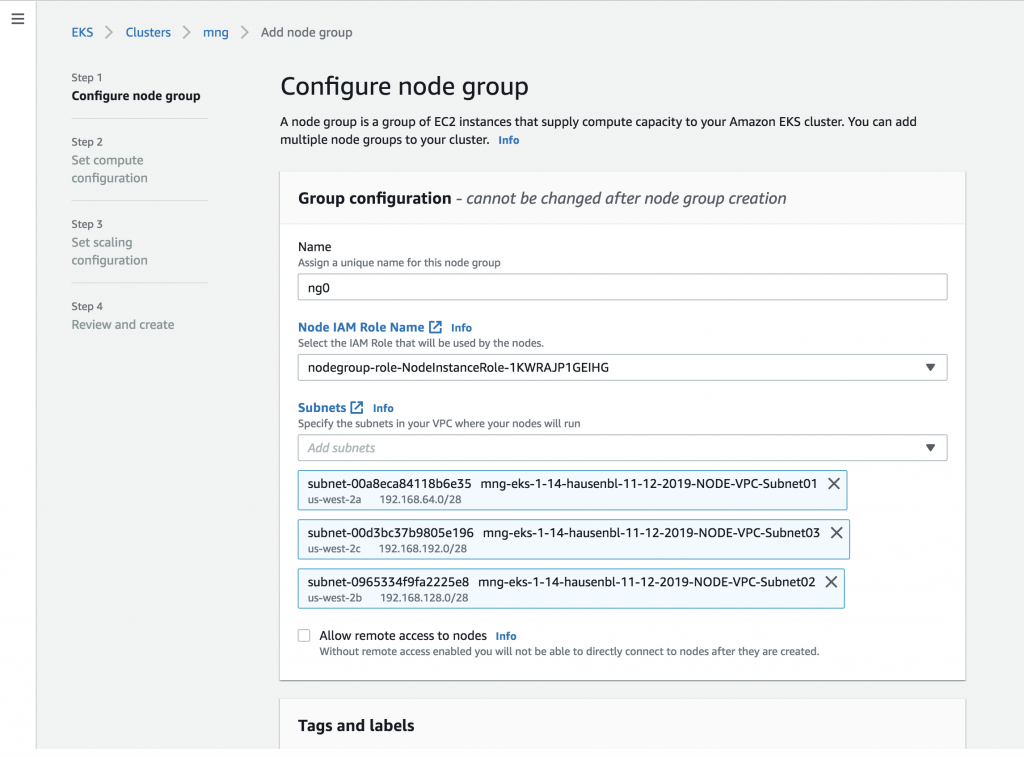Click the node group Name input field

pos(622,287)
